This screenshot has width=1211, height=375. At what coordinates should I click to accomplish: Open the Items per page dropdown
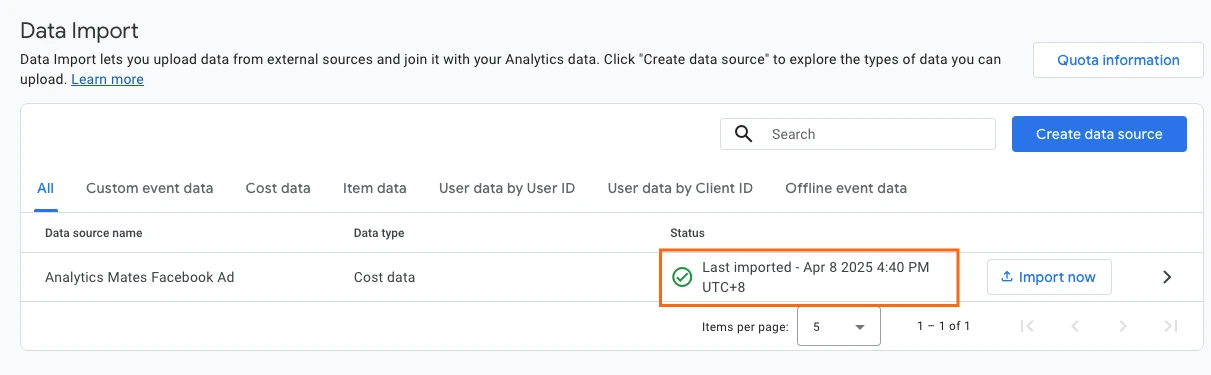click(x=838, y=326)
